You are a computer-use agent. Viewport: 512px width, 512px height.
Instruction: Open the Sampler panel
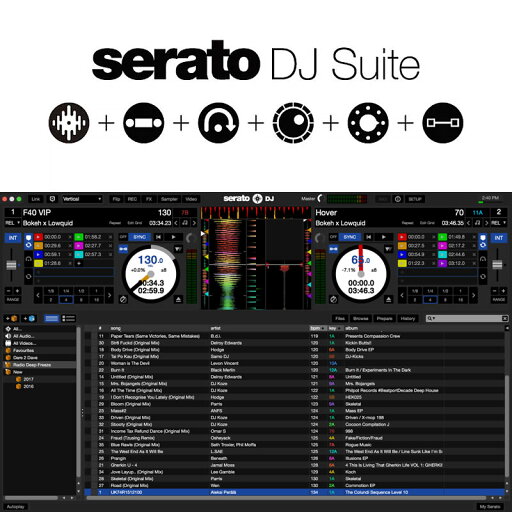point(169,199)
